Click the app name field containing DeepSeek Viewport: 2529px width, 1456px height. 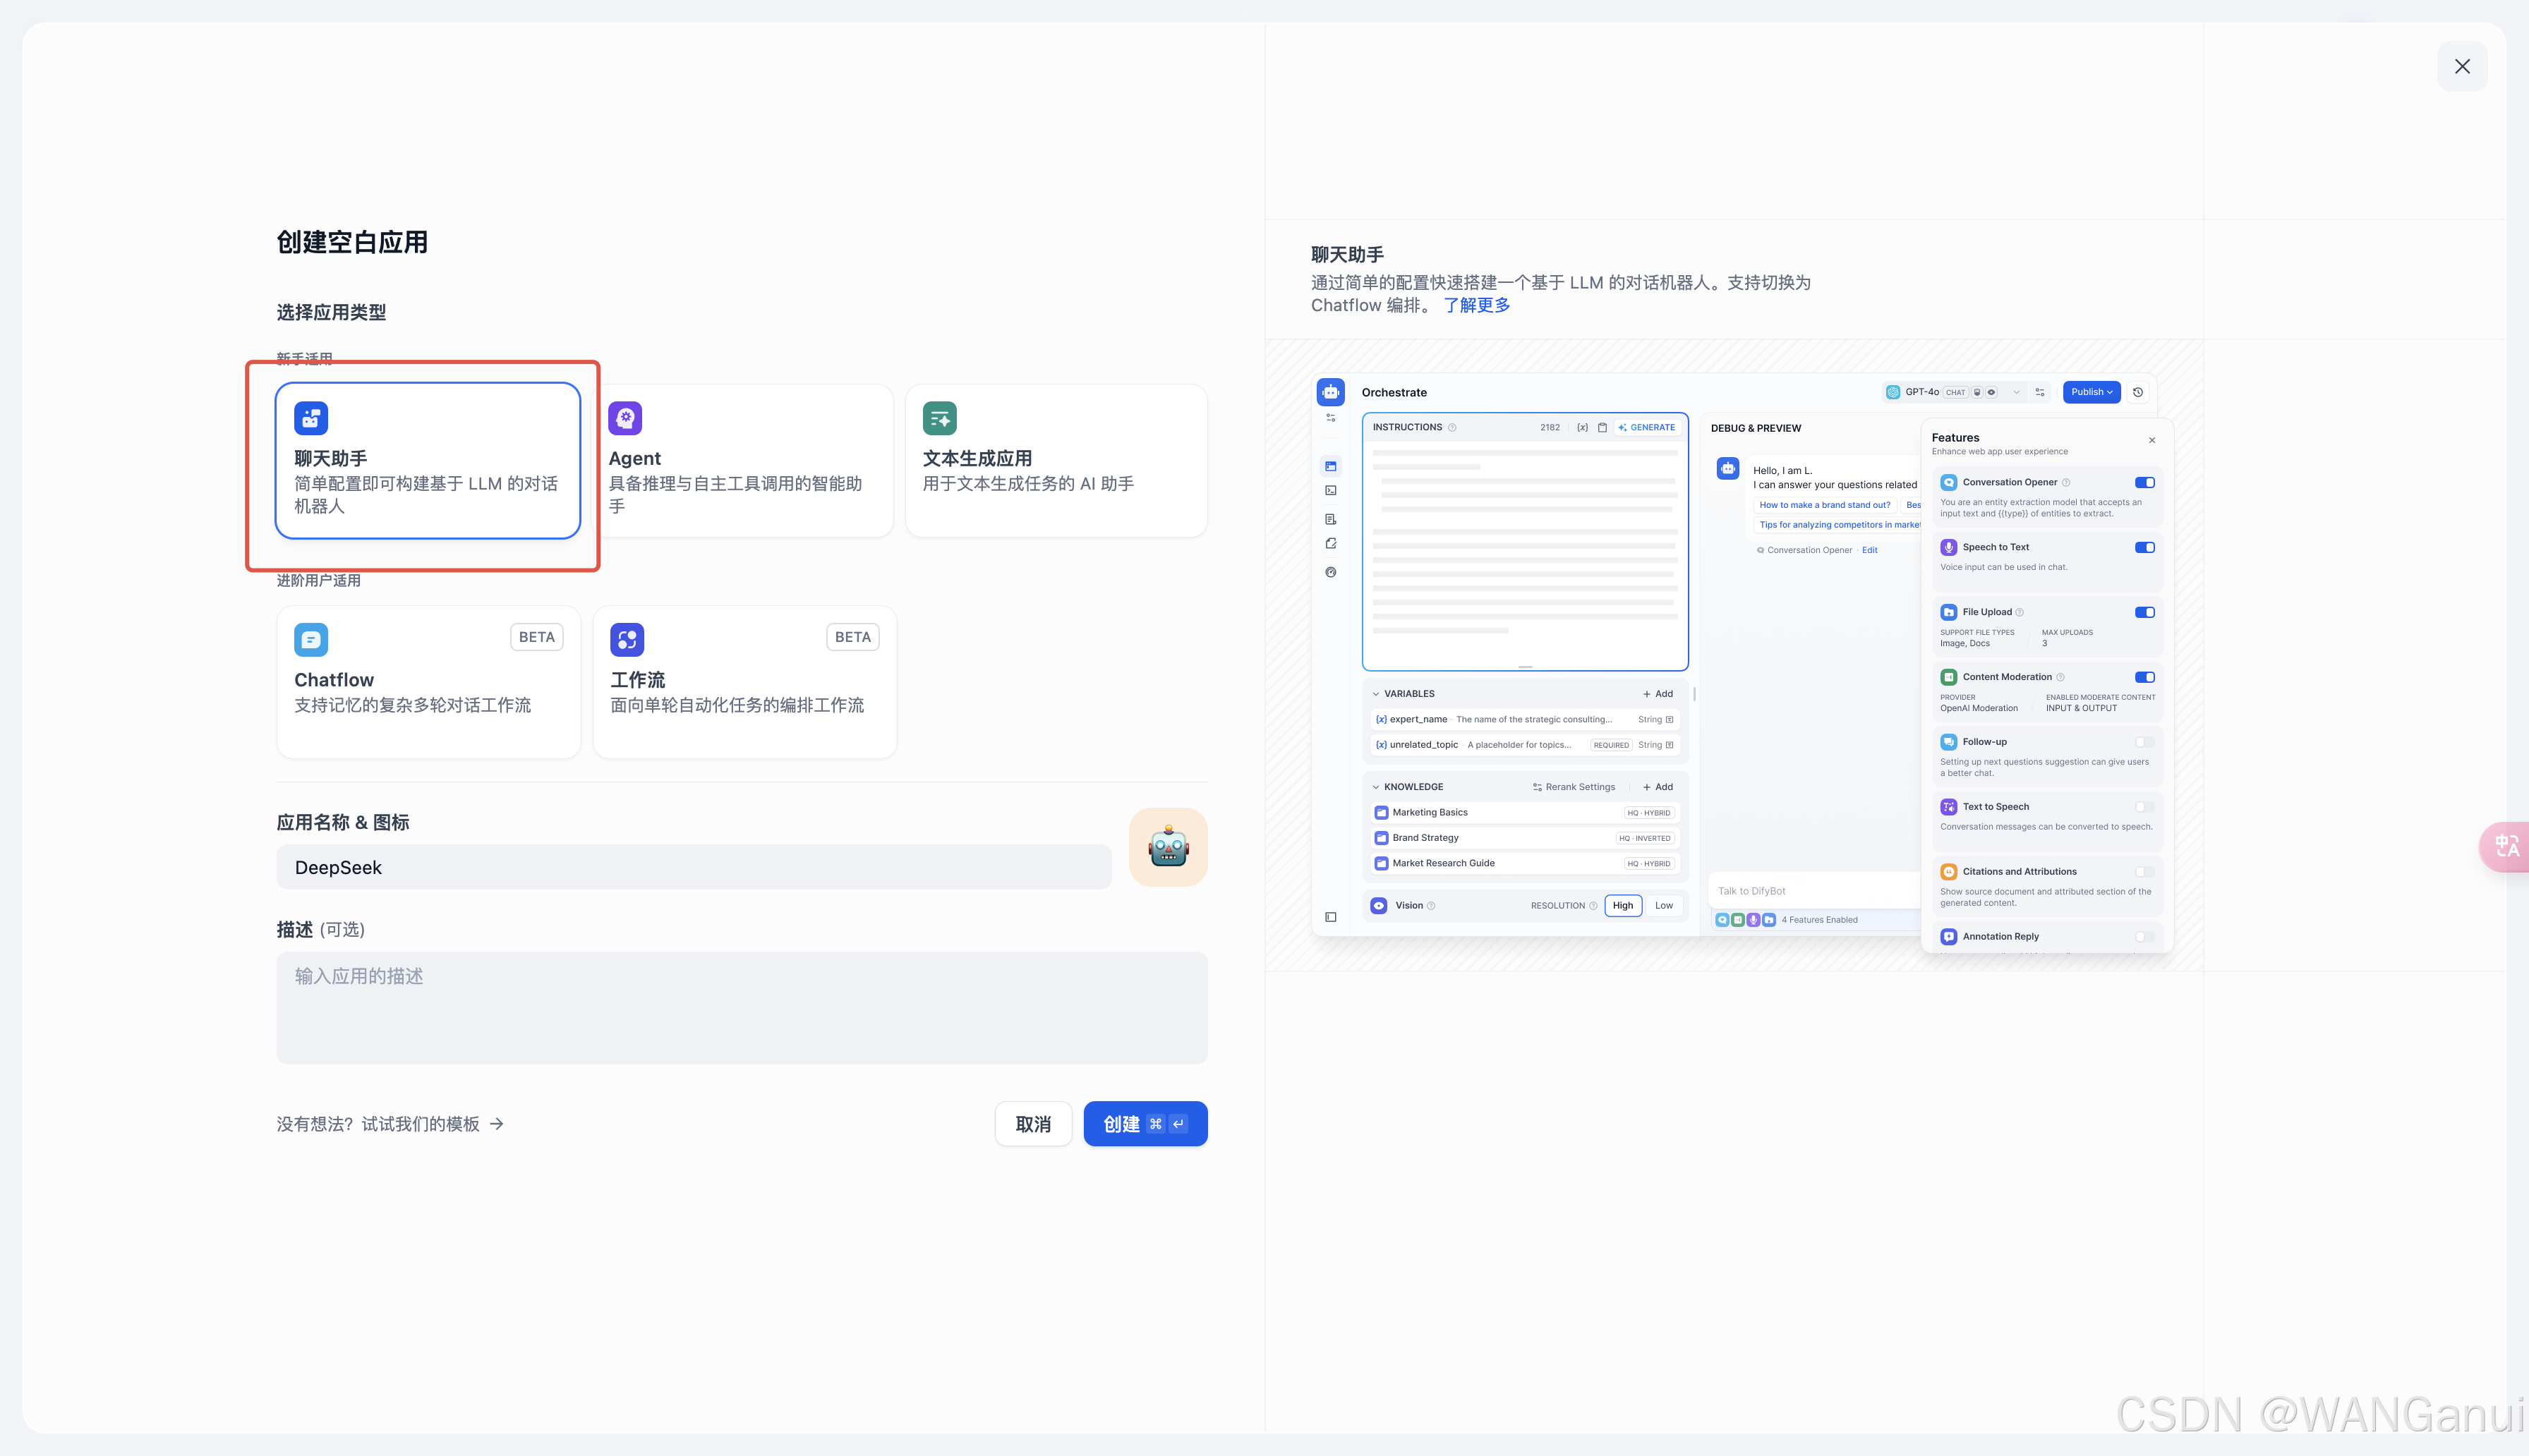point(693,868)
